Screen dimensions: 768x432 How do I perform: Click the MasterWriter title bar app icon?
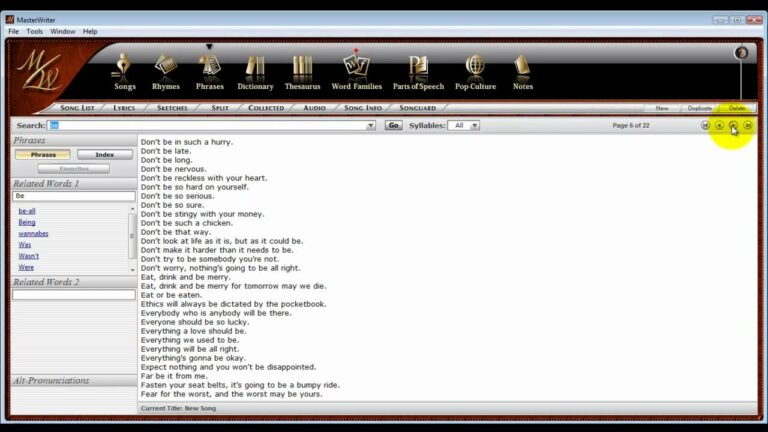point(10,20)
